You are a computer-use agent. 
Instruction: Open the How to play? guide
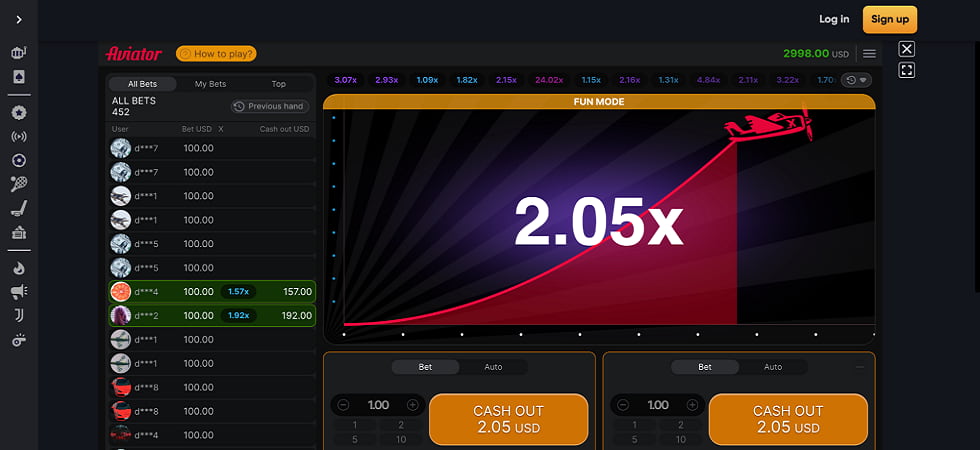coord(216,54)
